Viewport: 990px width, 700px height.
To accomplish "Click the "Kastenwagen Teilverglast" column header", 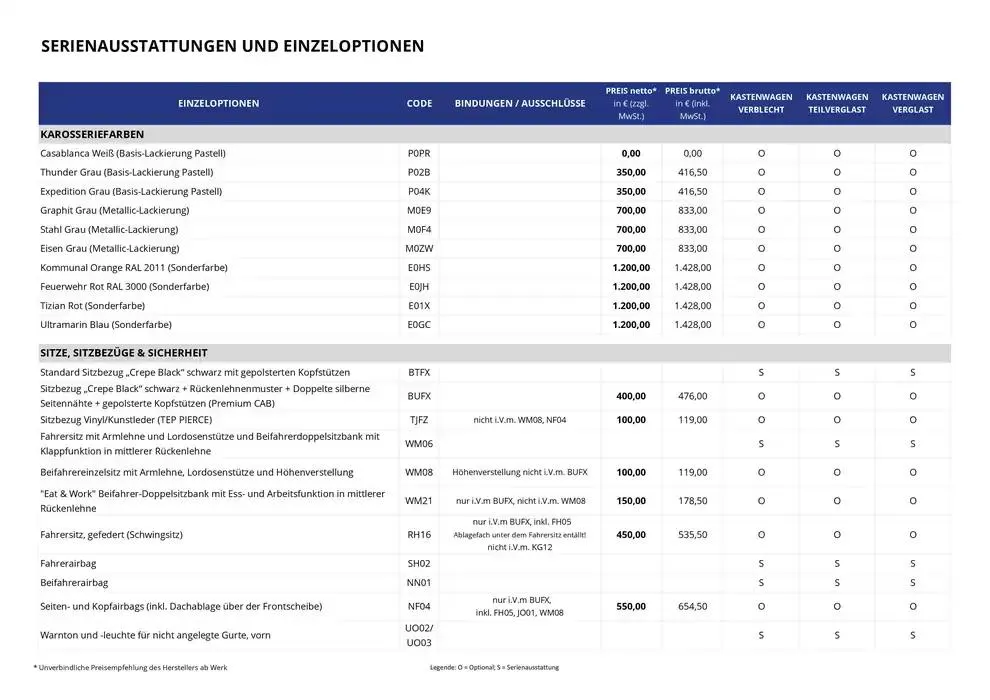I will point(836,104).
